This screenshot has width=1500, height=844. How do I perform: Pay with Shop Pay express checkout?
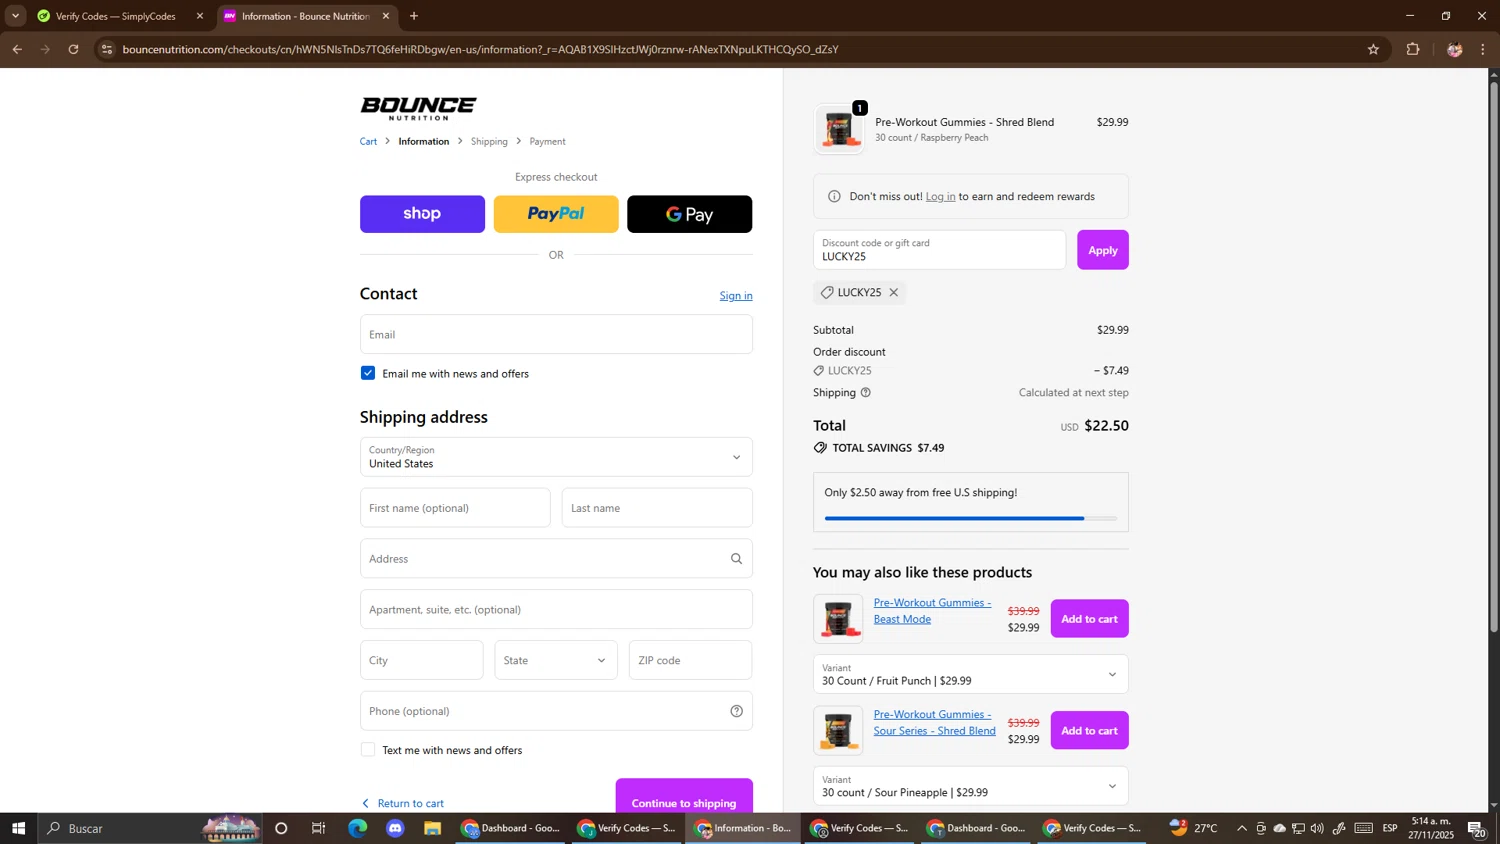(x=422, y=214)
